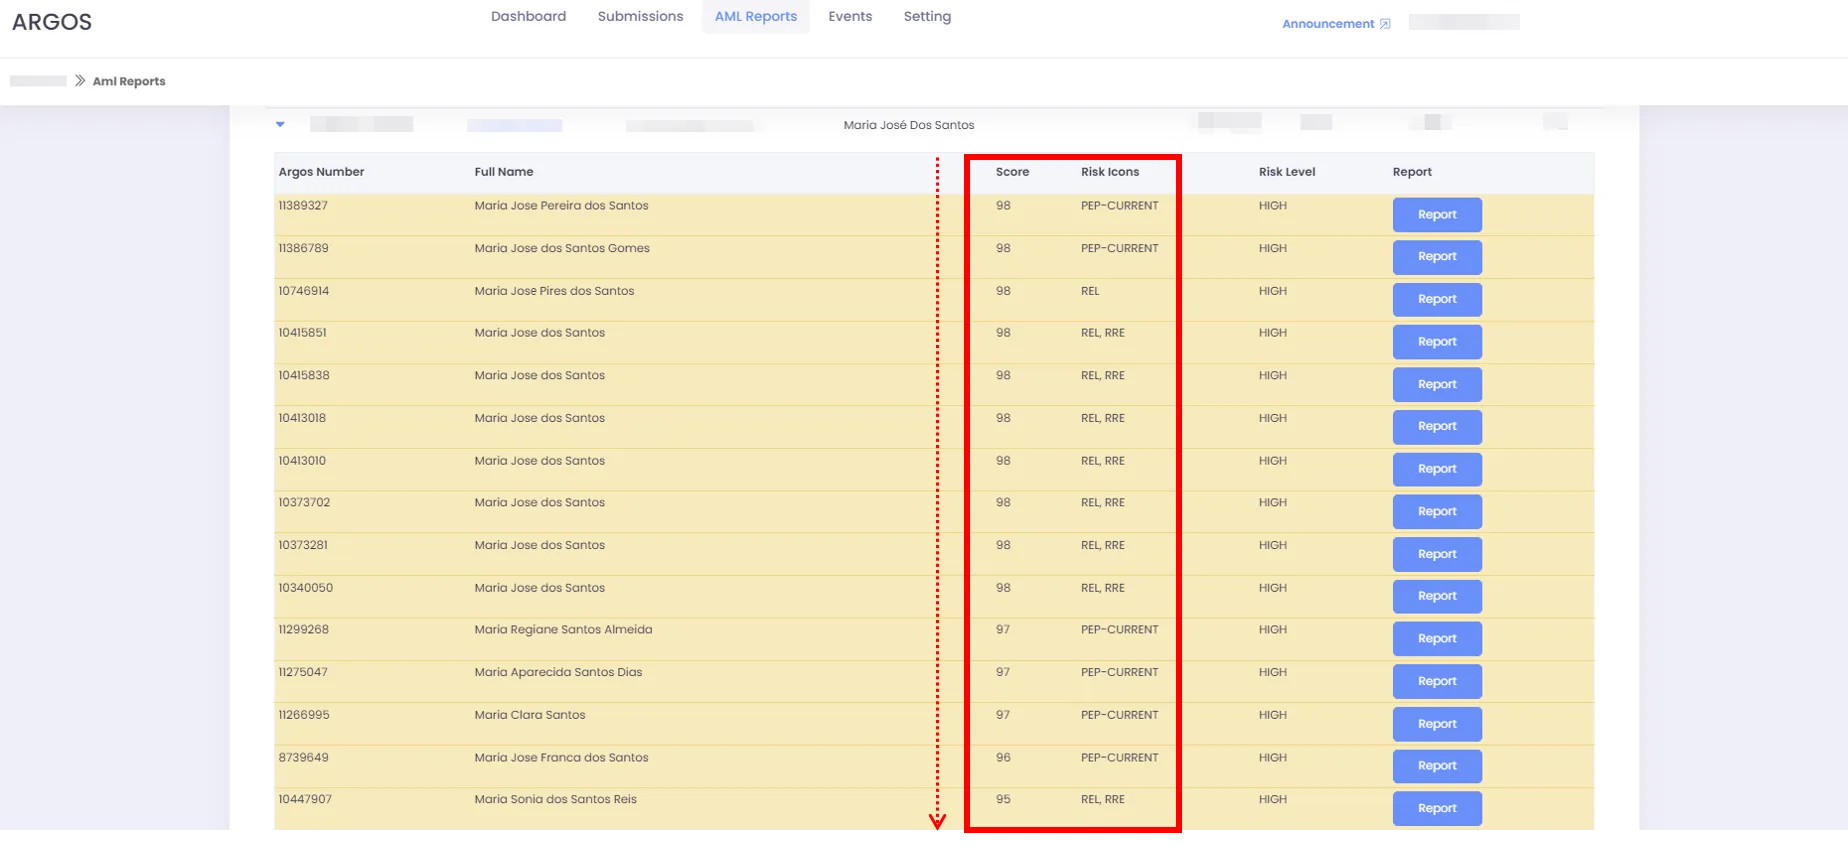The height and width of the screenshot is (847, 1848).
Task: Click REL risk icon in row 10746914
Action: click(1089, 292)
